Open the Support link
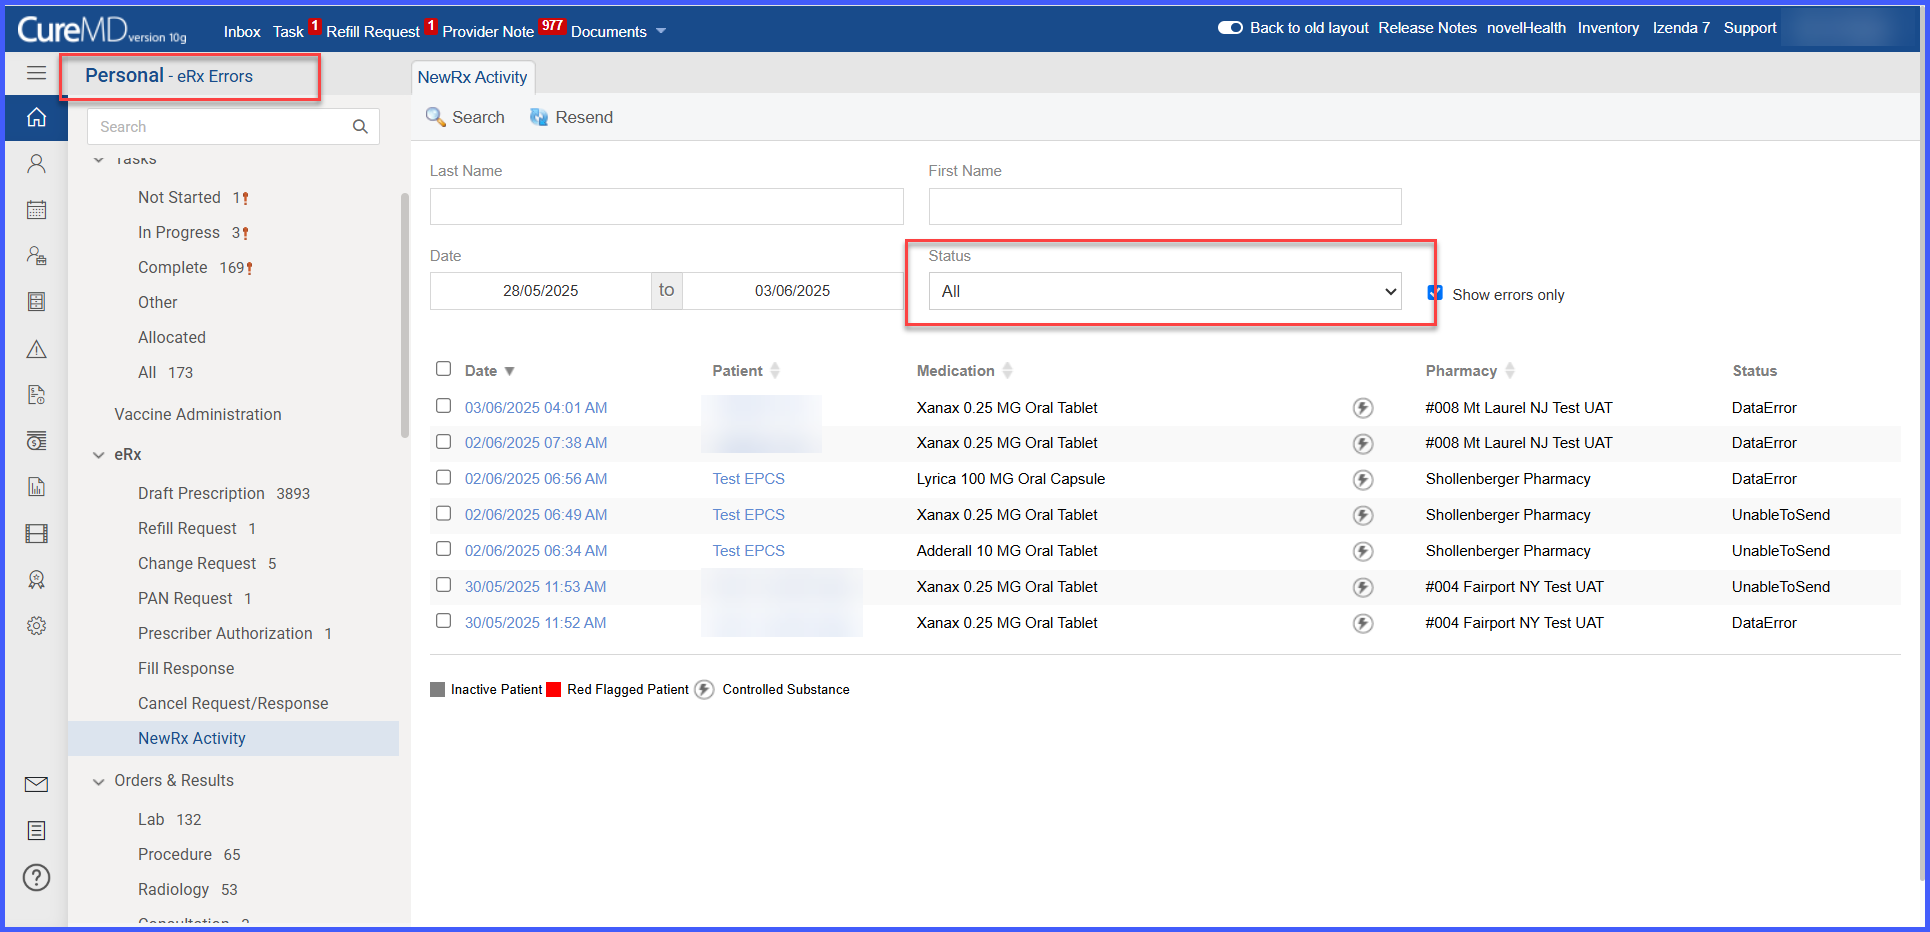Image resolution: width=1930 pixels, height=932 pixels. click(1750, 28)
